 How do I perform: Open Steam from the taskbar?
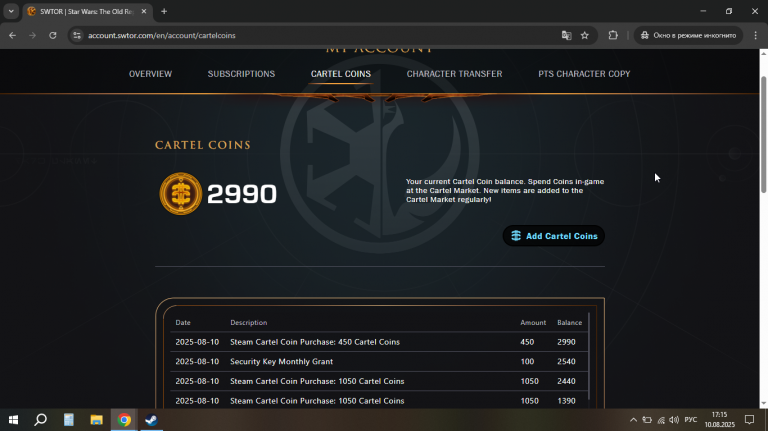[x=151, y=420]
